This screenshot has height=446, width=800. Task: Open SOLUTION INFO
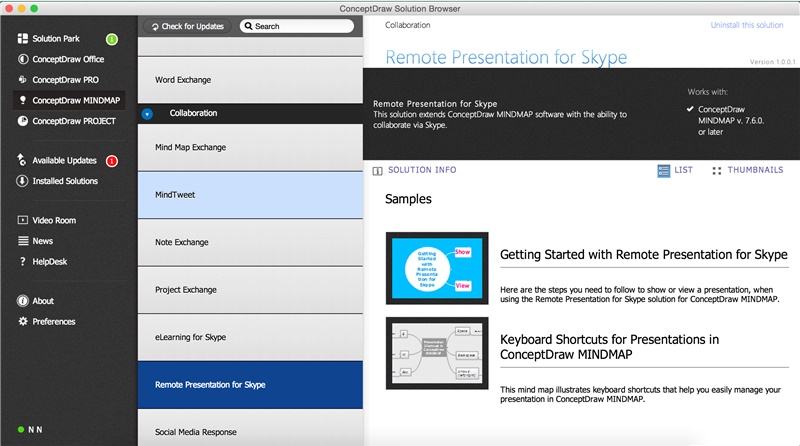pos(422,170)
